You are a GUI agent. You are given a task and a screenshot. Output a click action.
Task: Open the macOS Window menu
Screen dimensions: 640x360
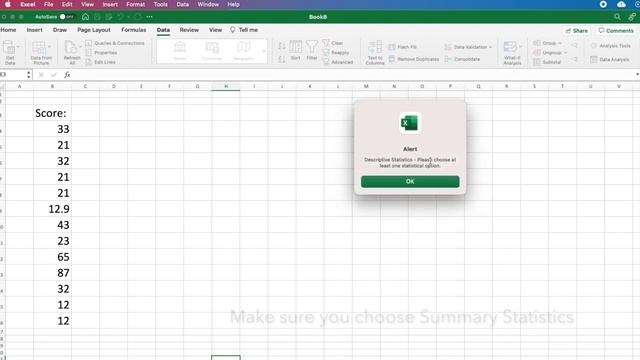(x=208, y=4)
